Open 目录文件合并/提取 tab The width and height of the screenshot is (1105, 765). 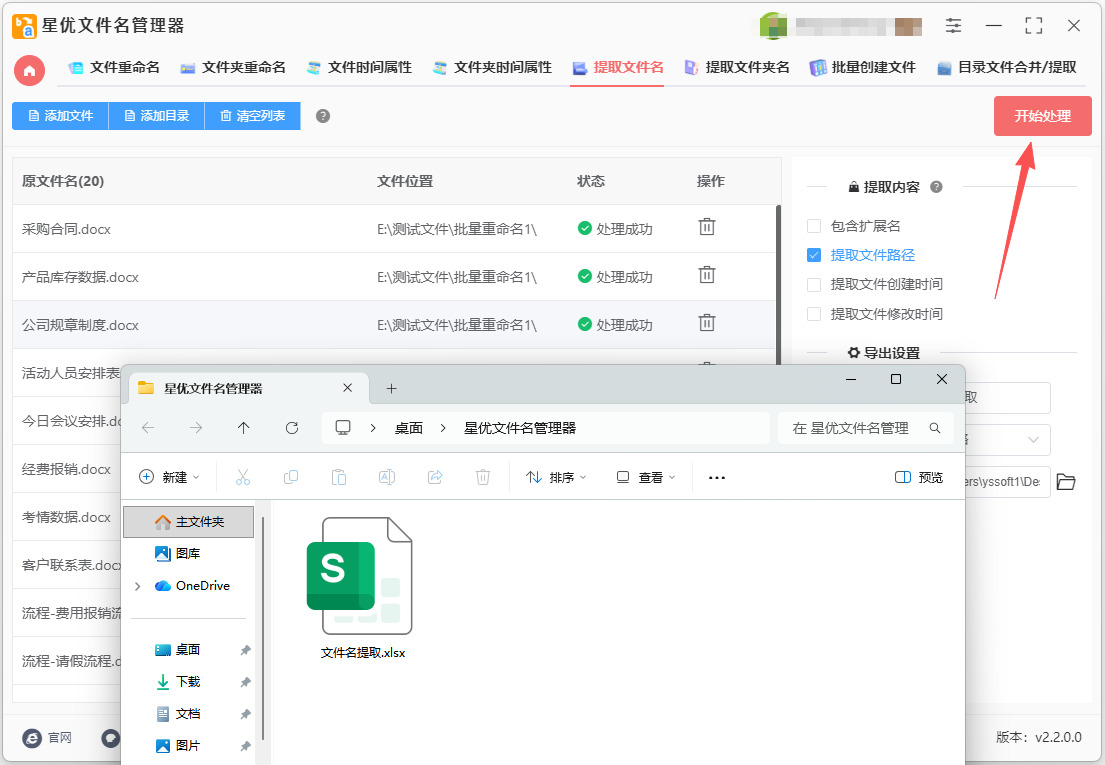1007,68
